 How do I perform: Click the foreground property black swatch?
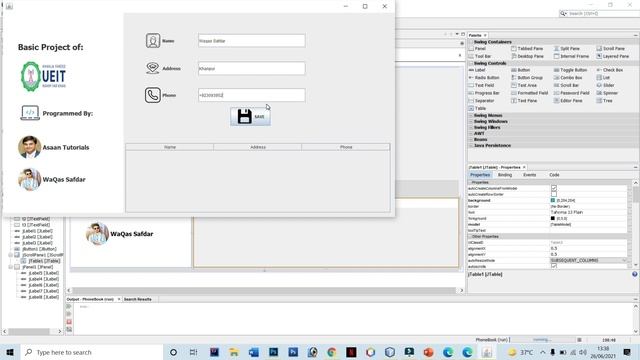coord(553,218)
